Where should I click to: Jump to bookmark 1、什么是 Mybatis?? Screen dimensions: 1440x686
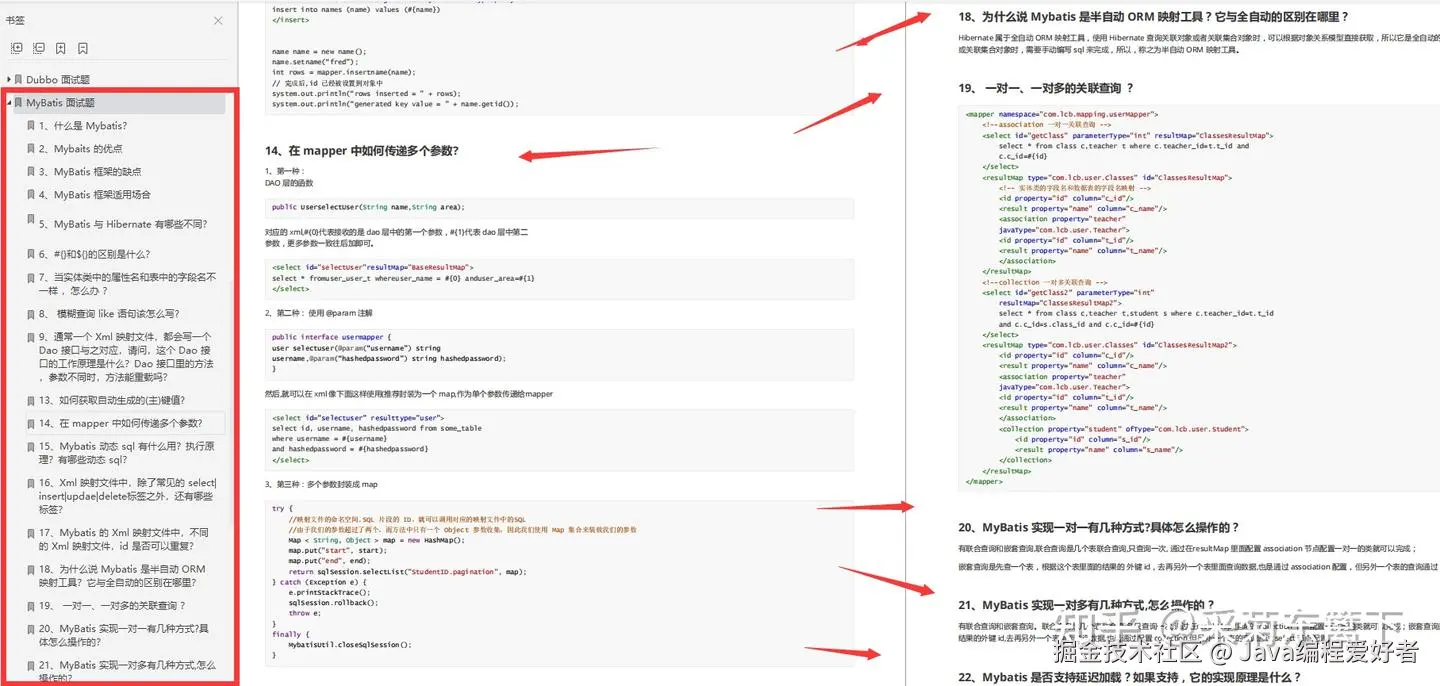tap(83, 126)
